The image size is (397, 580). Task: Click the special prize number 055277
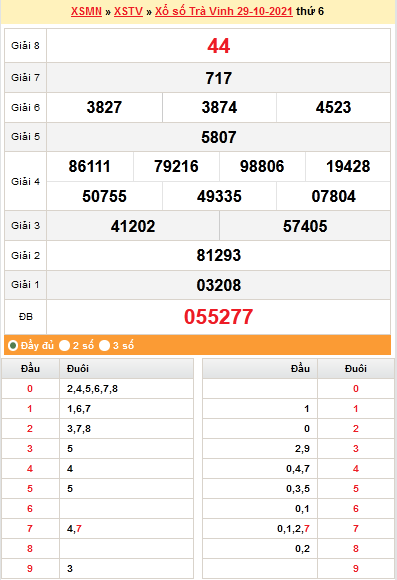tap(218, 317)
